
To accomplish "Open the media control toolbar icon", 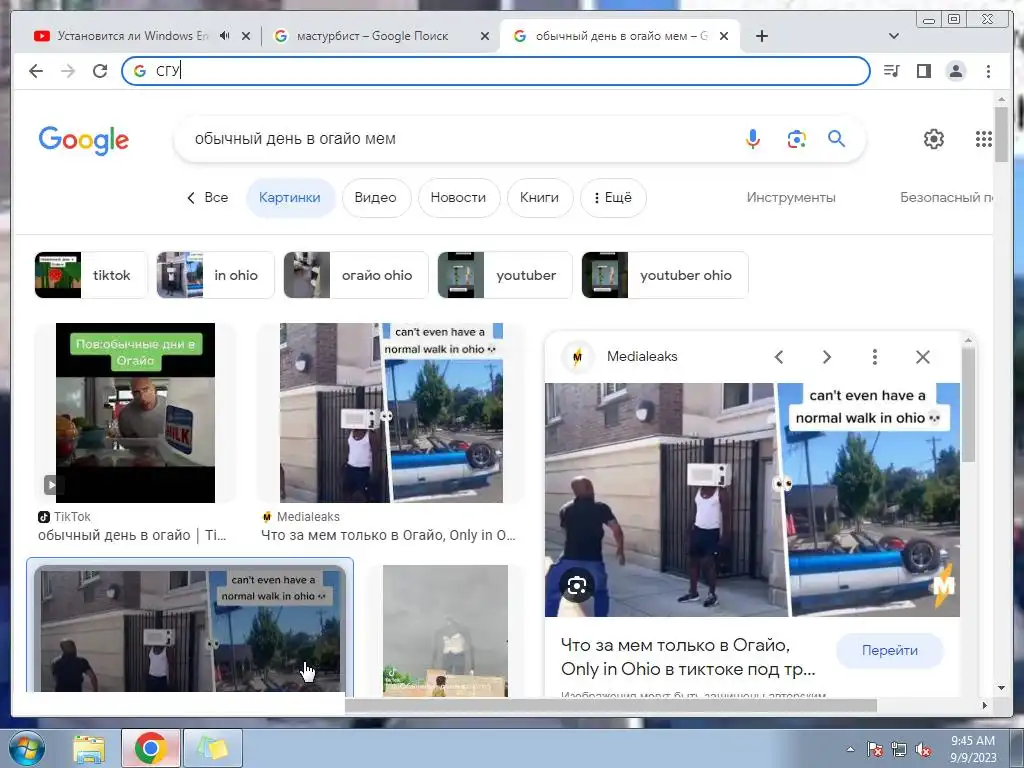I will coord(891,71).
